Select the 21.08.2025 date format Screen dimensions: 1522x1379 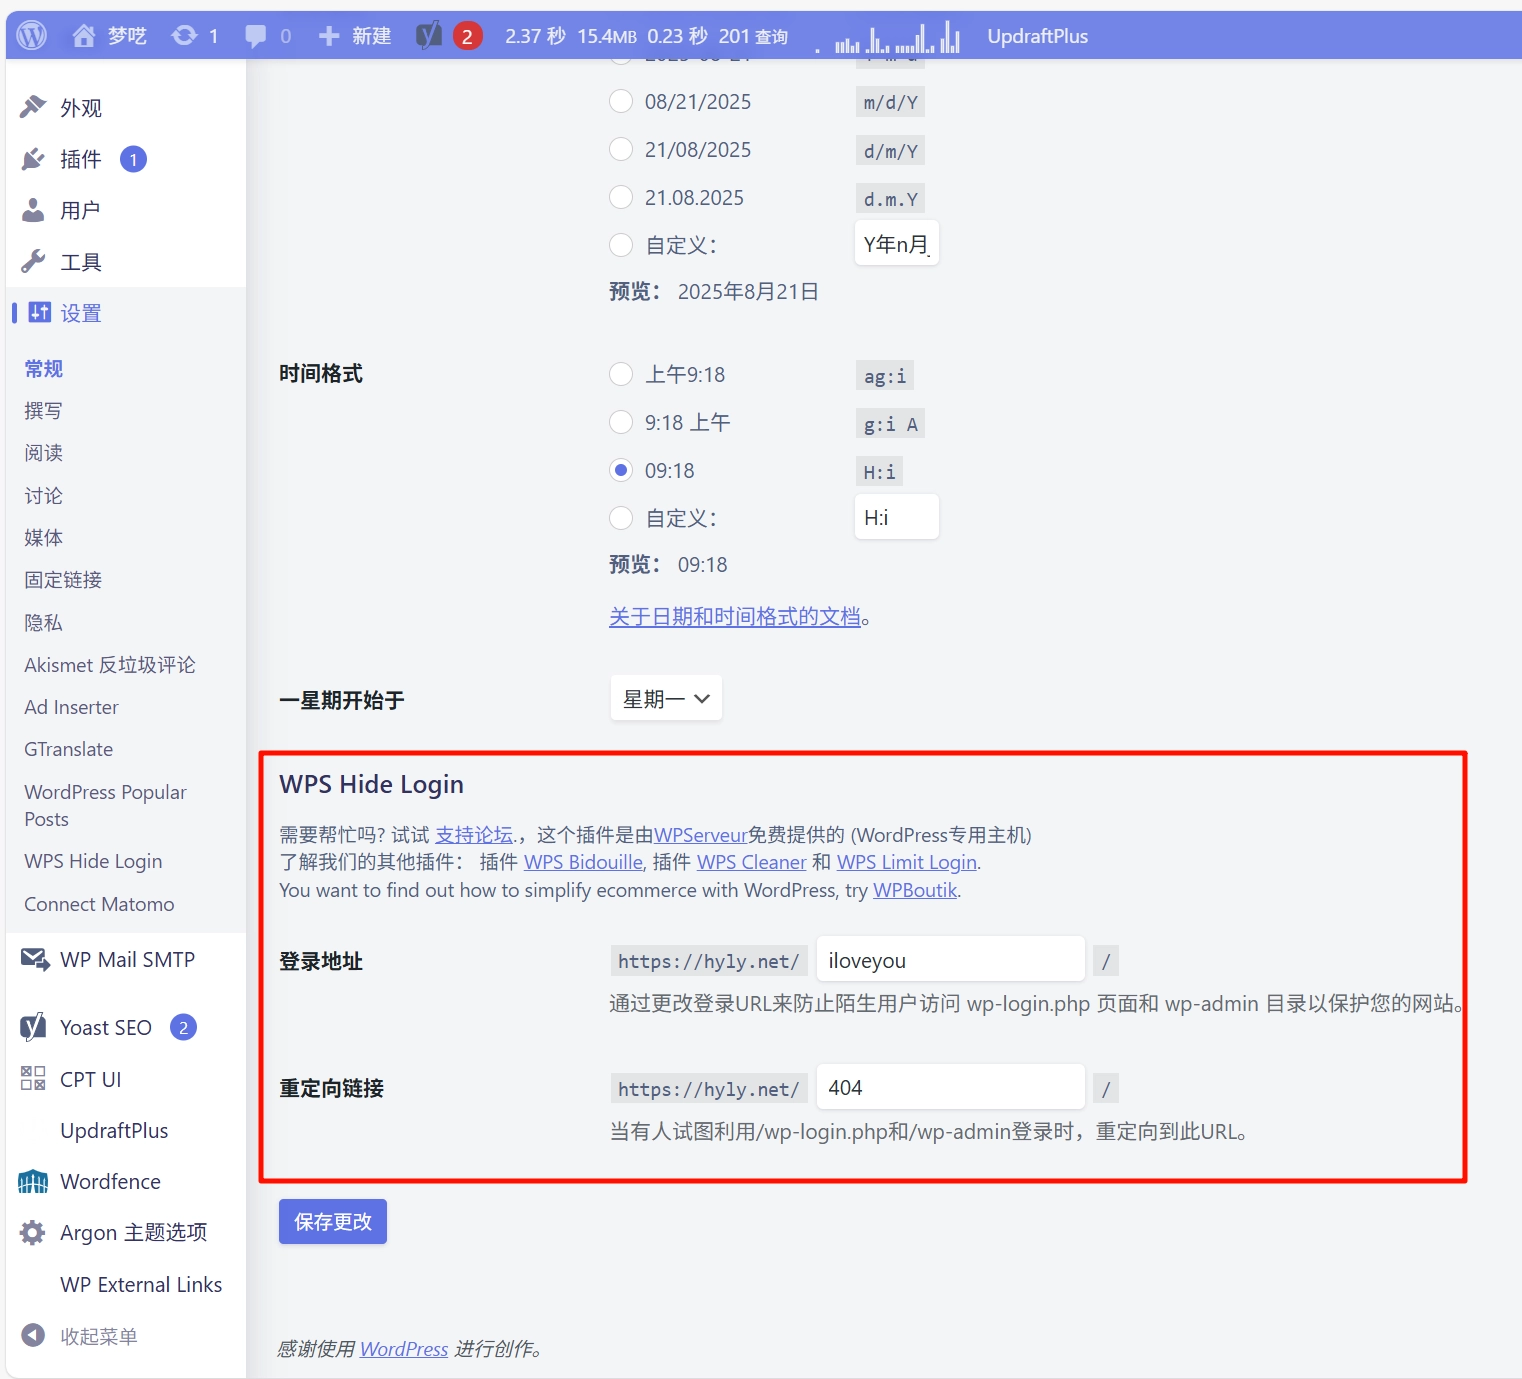[x=621, y=197]
